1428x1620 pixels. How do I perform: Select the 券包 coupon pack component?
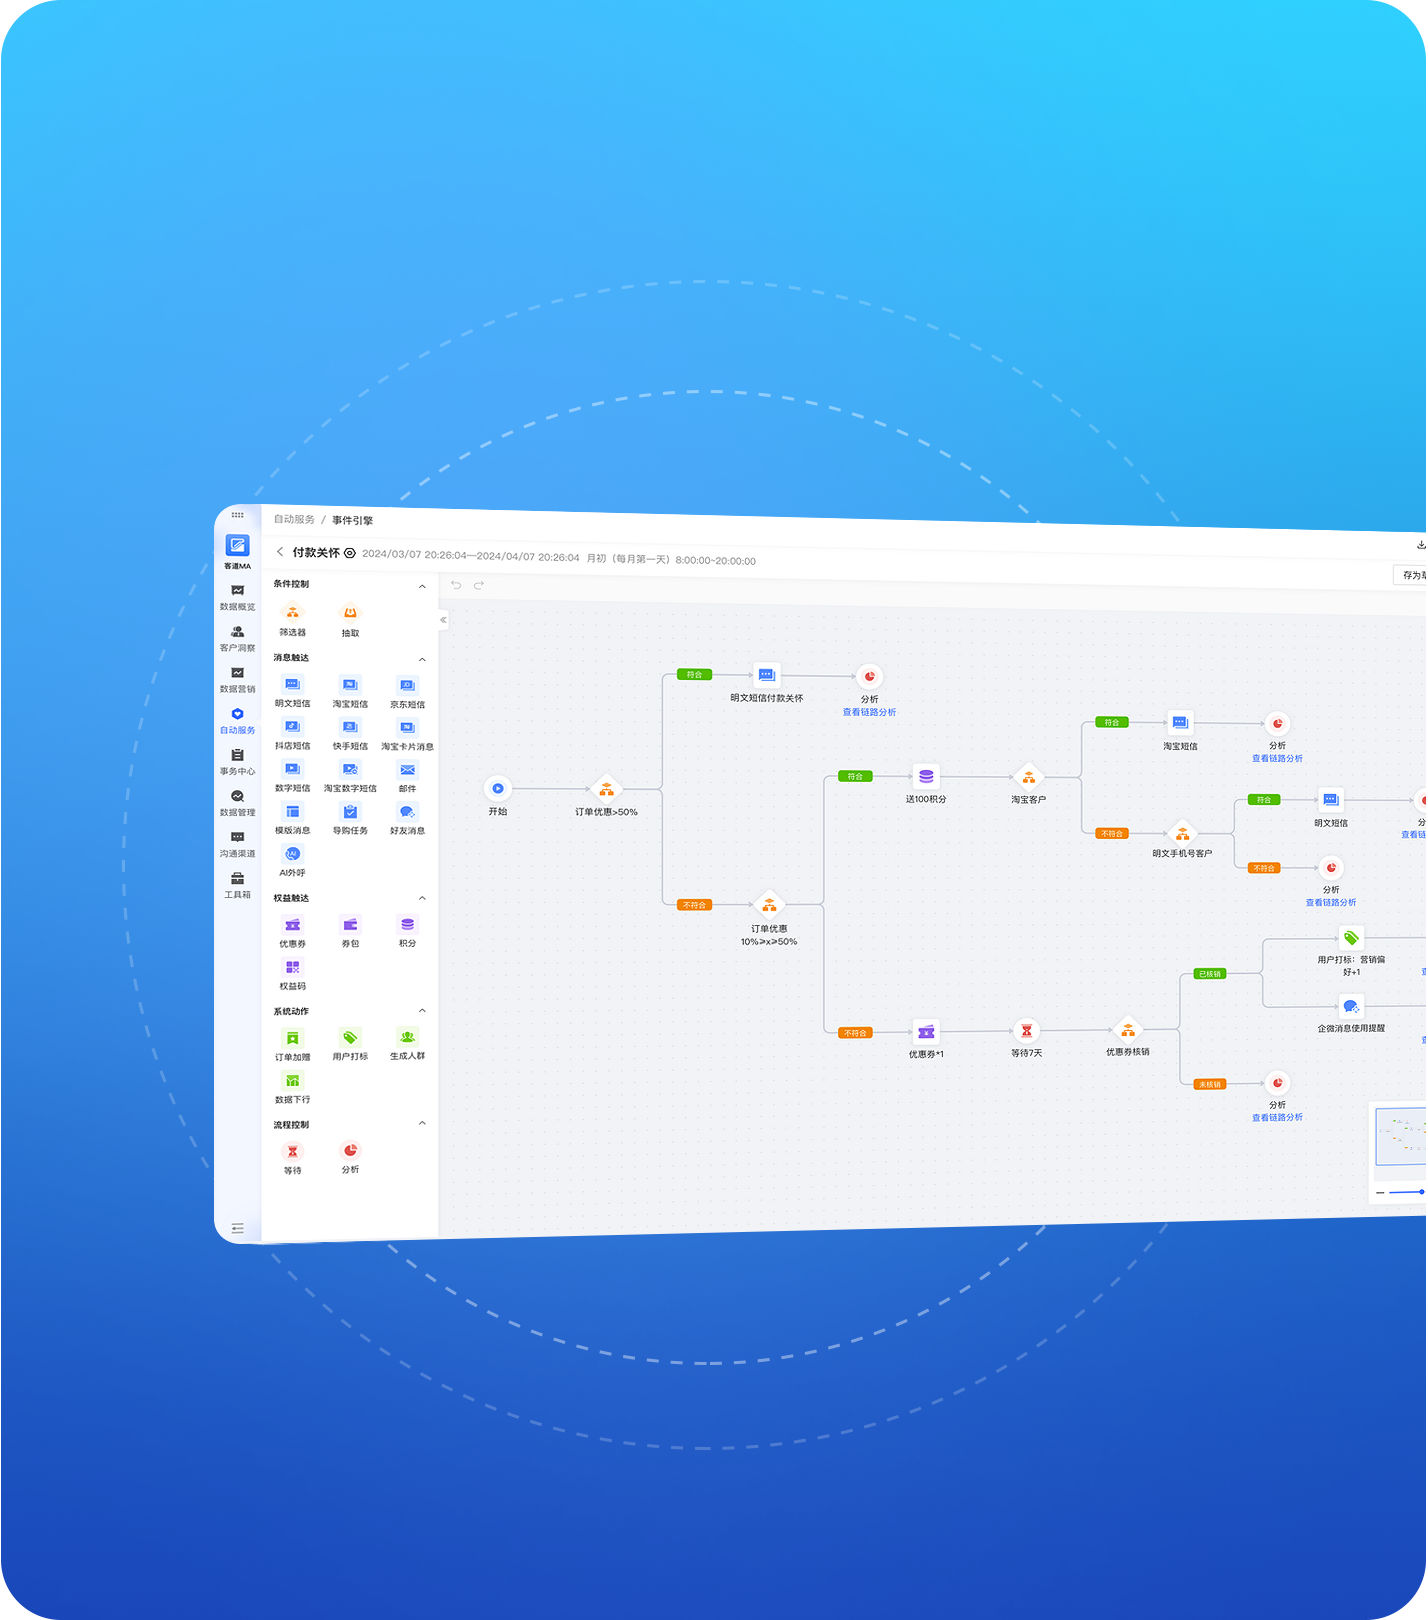[x=350, y=932]
